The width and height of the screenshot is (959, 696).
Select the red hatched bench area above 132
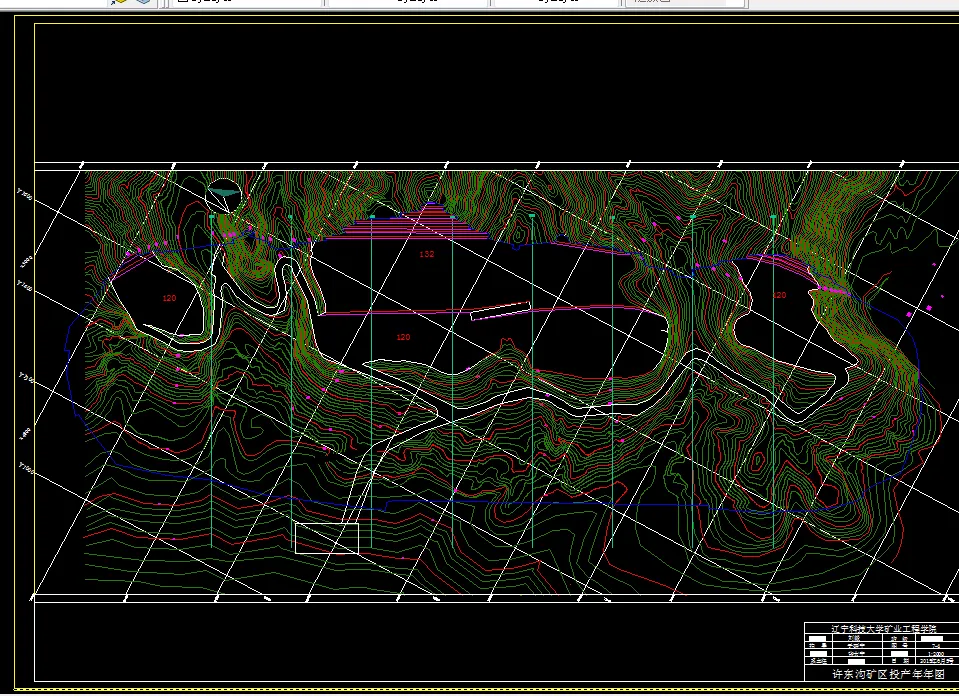tap(409, 222)
